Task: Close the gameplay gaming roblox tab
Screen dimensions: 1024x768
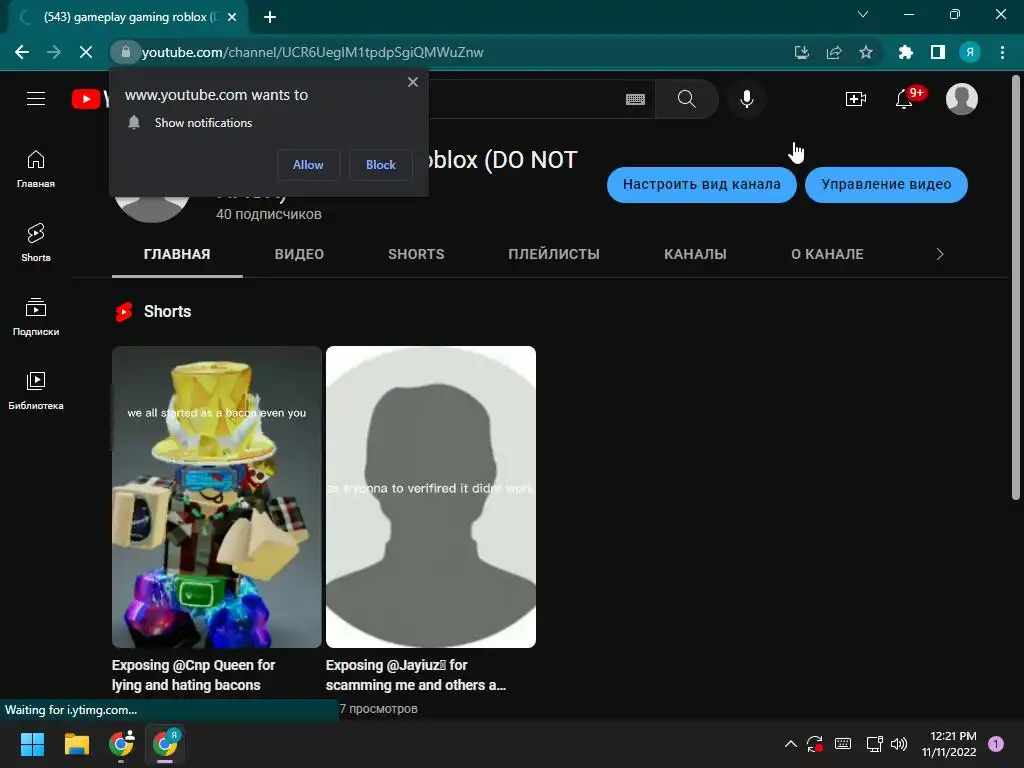Action: click(x=232, y=18)
